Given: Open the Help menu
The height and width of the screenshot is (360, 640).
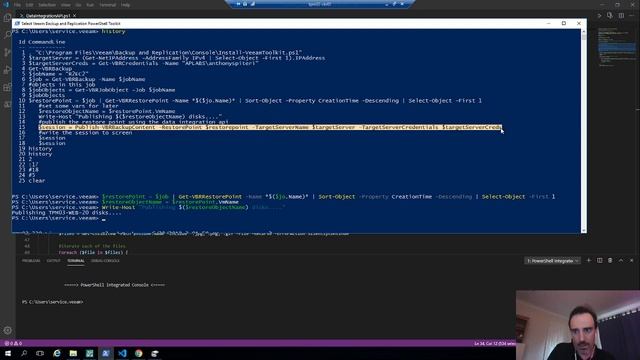Looking at the screenshot, I should [126, 5].
